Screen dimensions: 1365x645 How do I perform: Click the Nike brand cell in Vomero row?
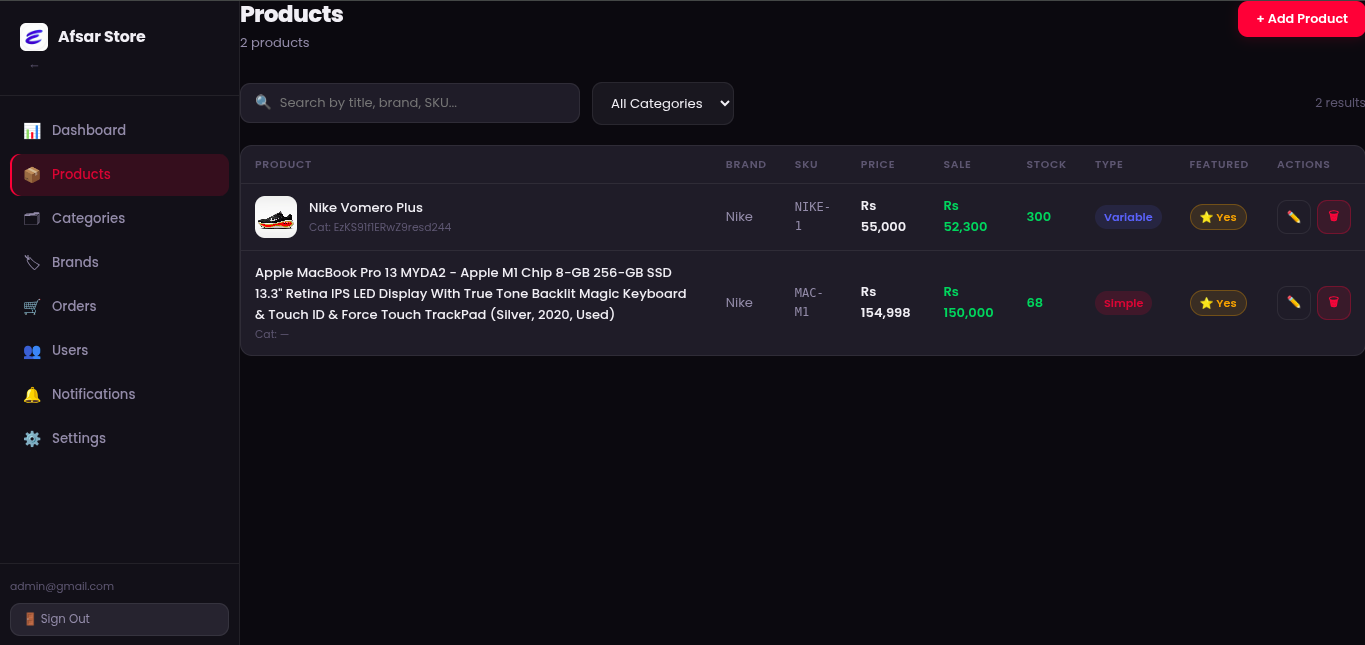739,217
